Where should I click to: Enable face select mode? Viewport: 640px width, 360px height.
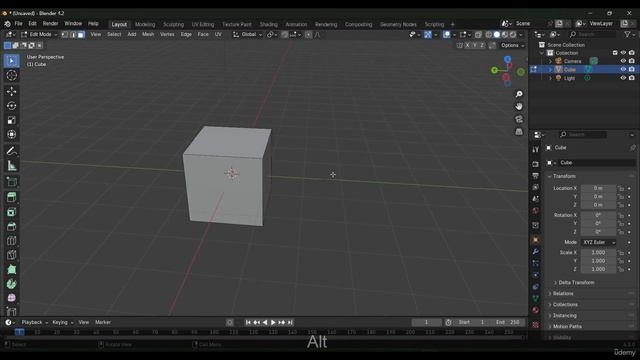pos(81,35)
